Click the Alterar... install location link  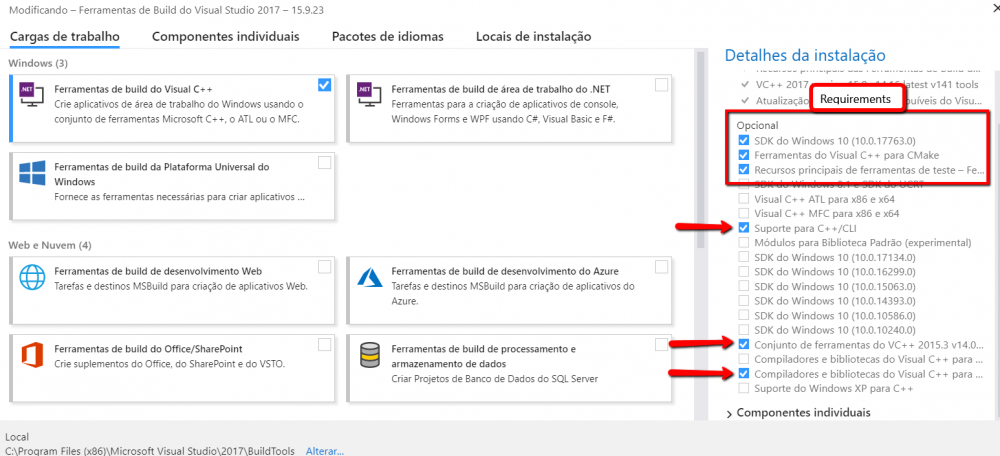pos(325,450)
